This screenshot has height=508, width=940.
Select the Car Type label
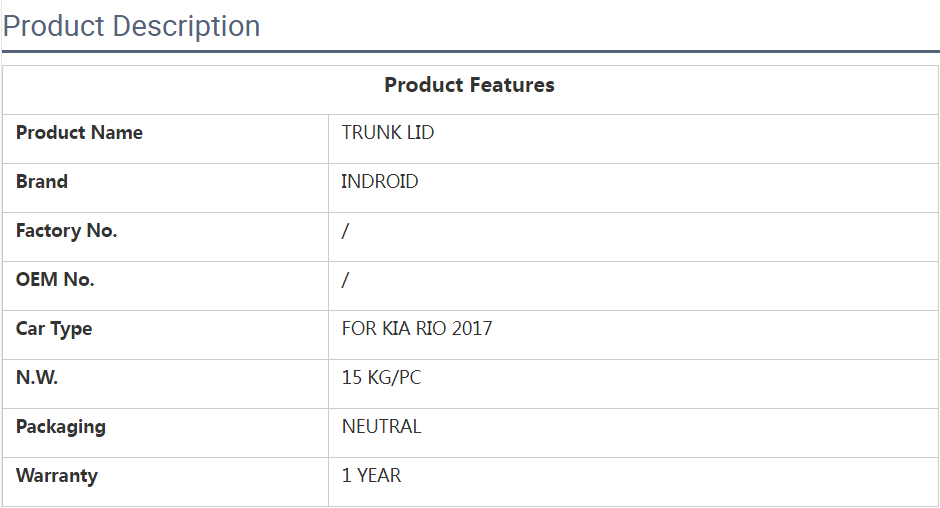click(54, 329)
